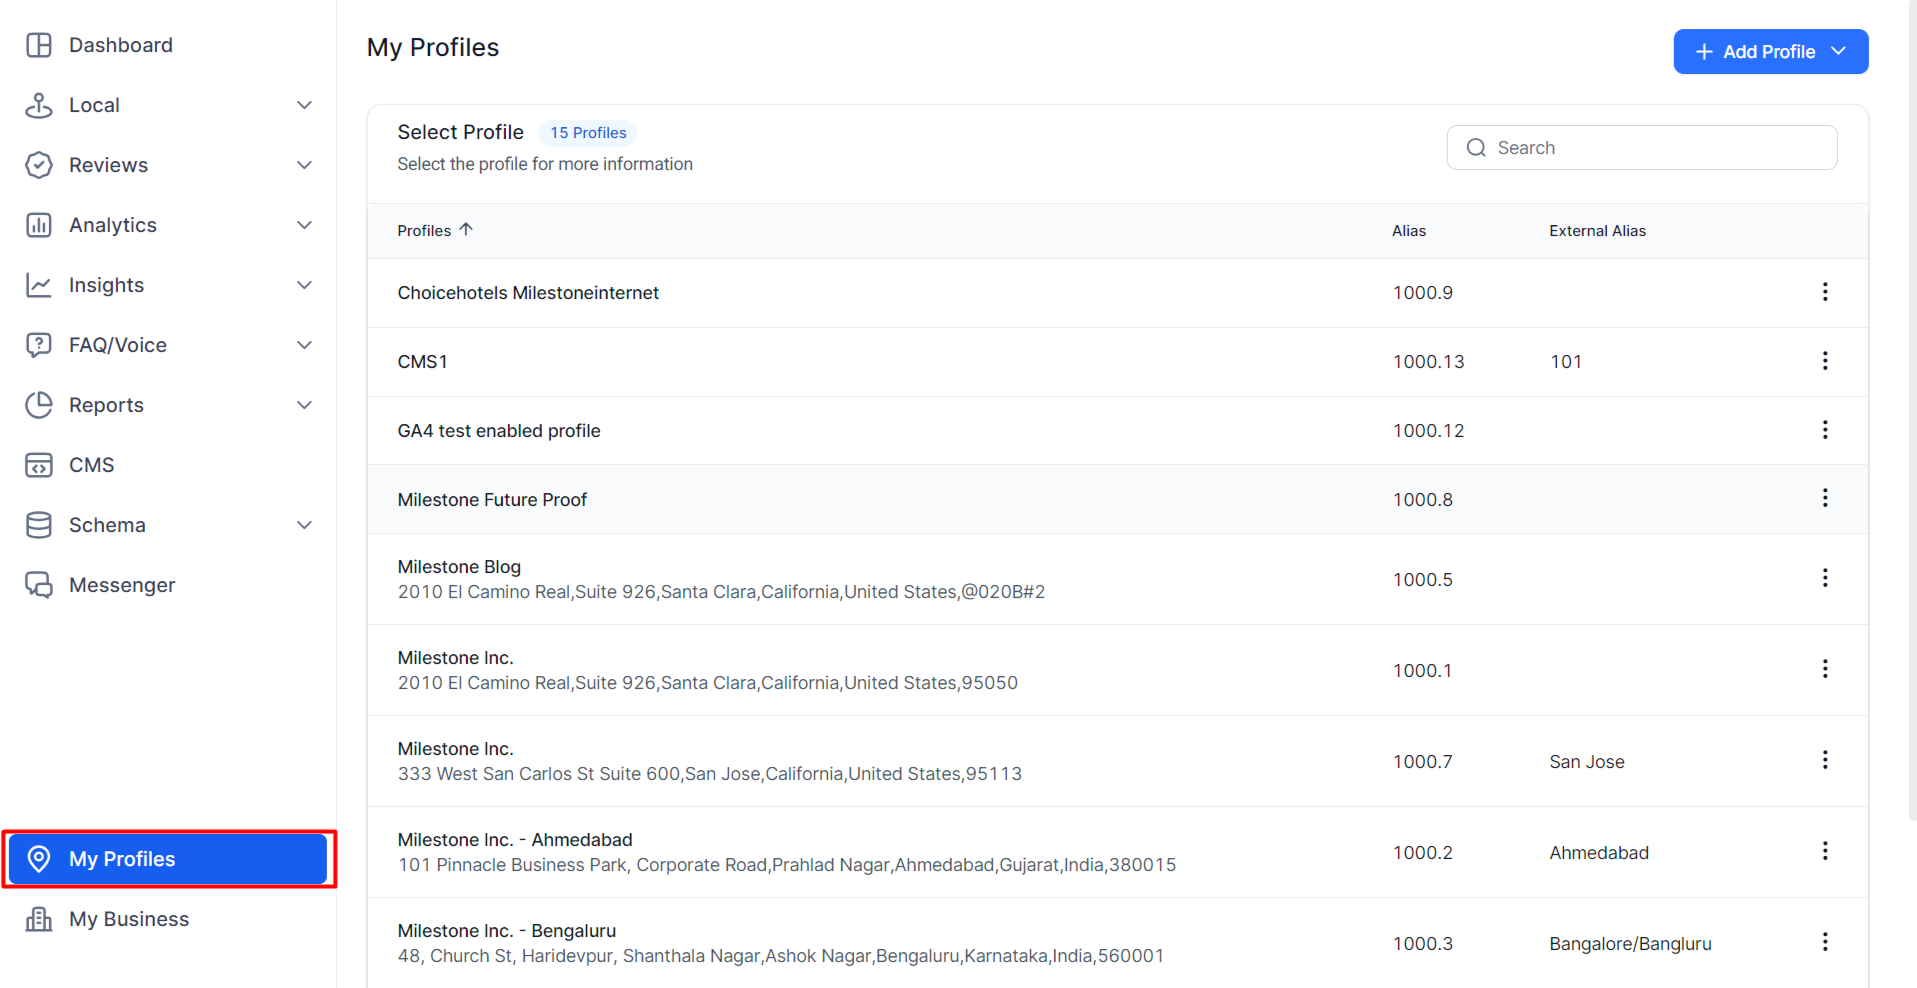This screenshot has height=988, width=1917.
Task: Click the Dashboard grid icon
Action: click(x=39, y=45)
